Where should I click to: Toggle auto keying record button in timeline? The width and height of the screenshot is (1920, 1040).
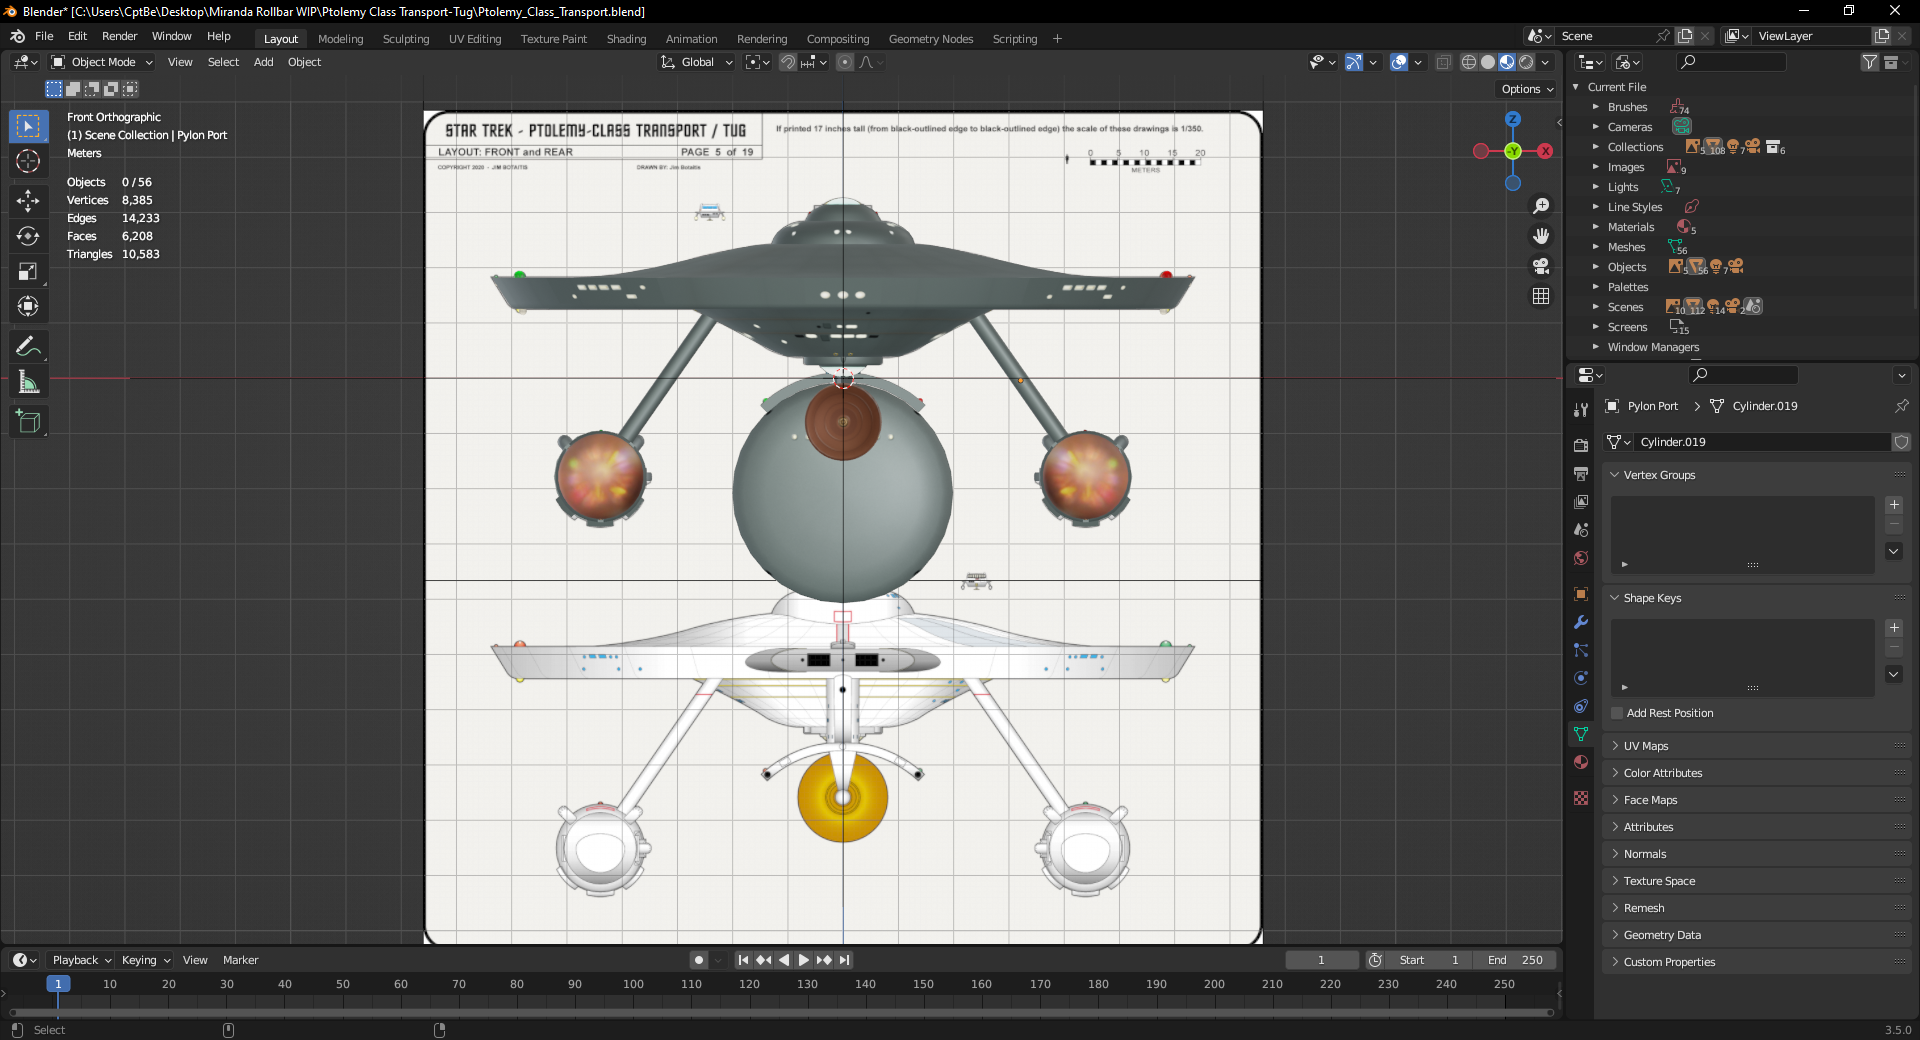point(698,960)
